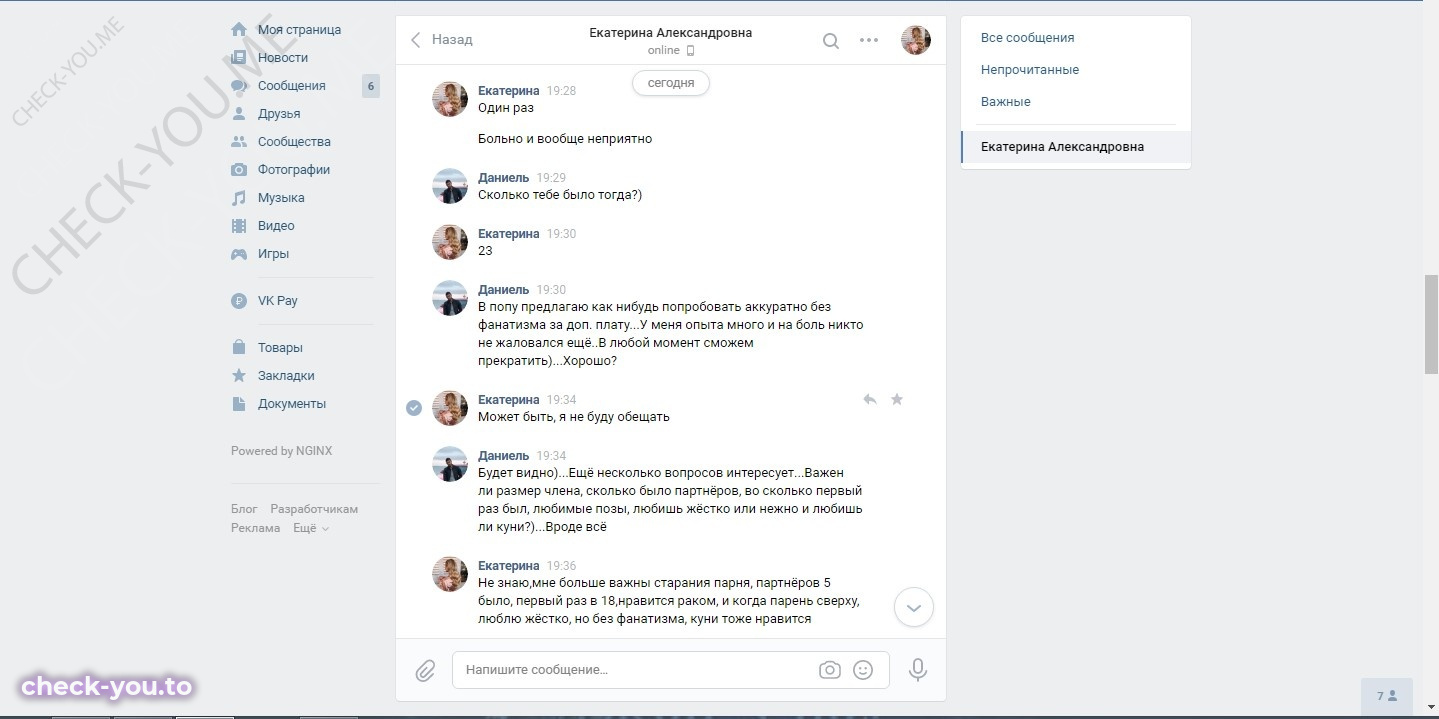Click sender name Екатерина on 19:30 message
The height and width of the screenshot is (719, 1439).
[509, 234]
